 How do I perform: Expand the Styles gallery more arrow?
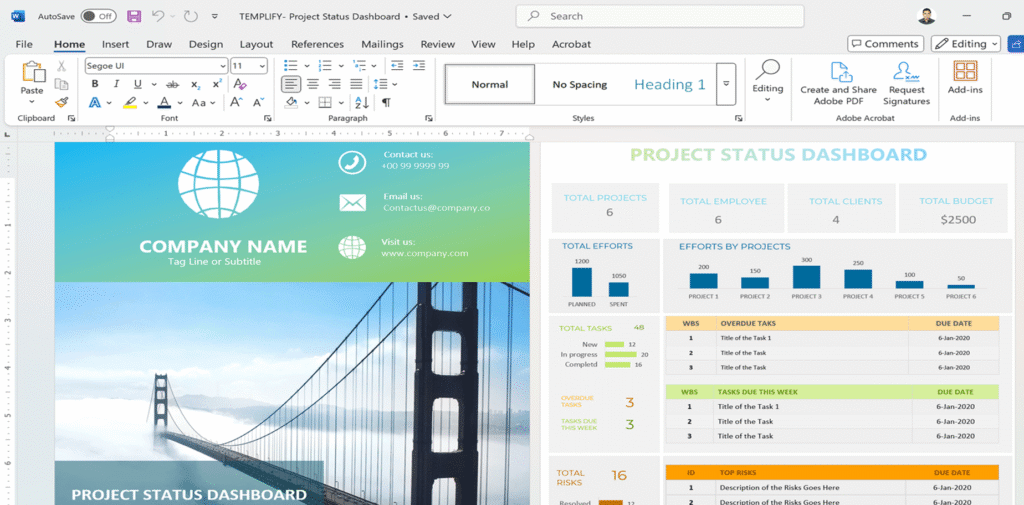tap(727, 84)
